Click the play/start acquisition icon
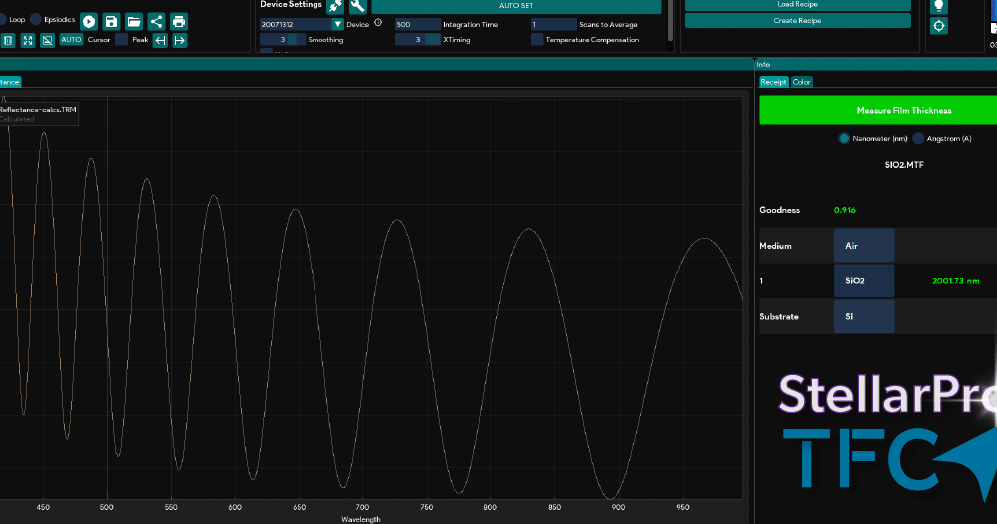Image resolution: width=997 pixels, height=524 pixels. click(x=89, y=21)
